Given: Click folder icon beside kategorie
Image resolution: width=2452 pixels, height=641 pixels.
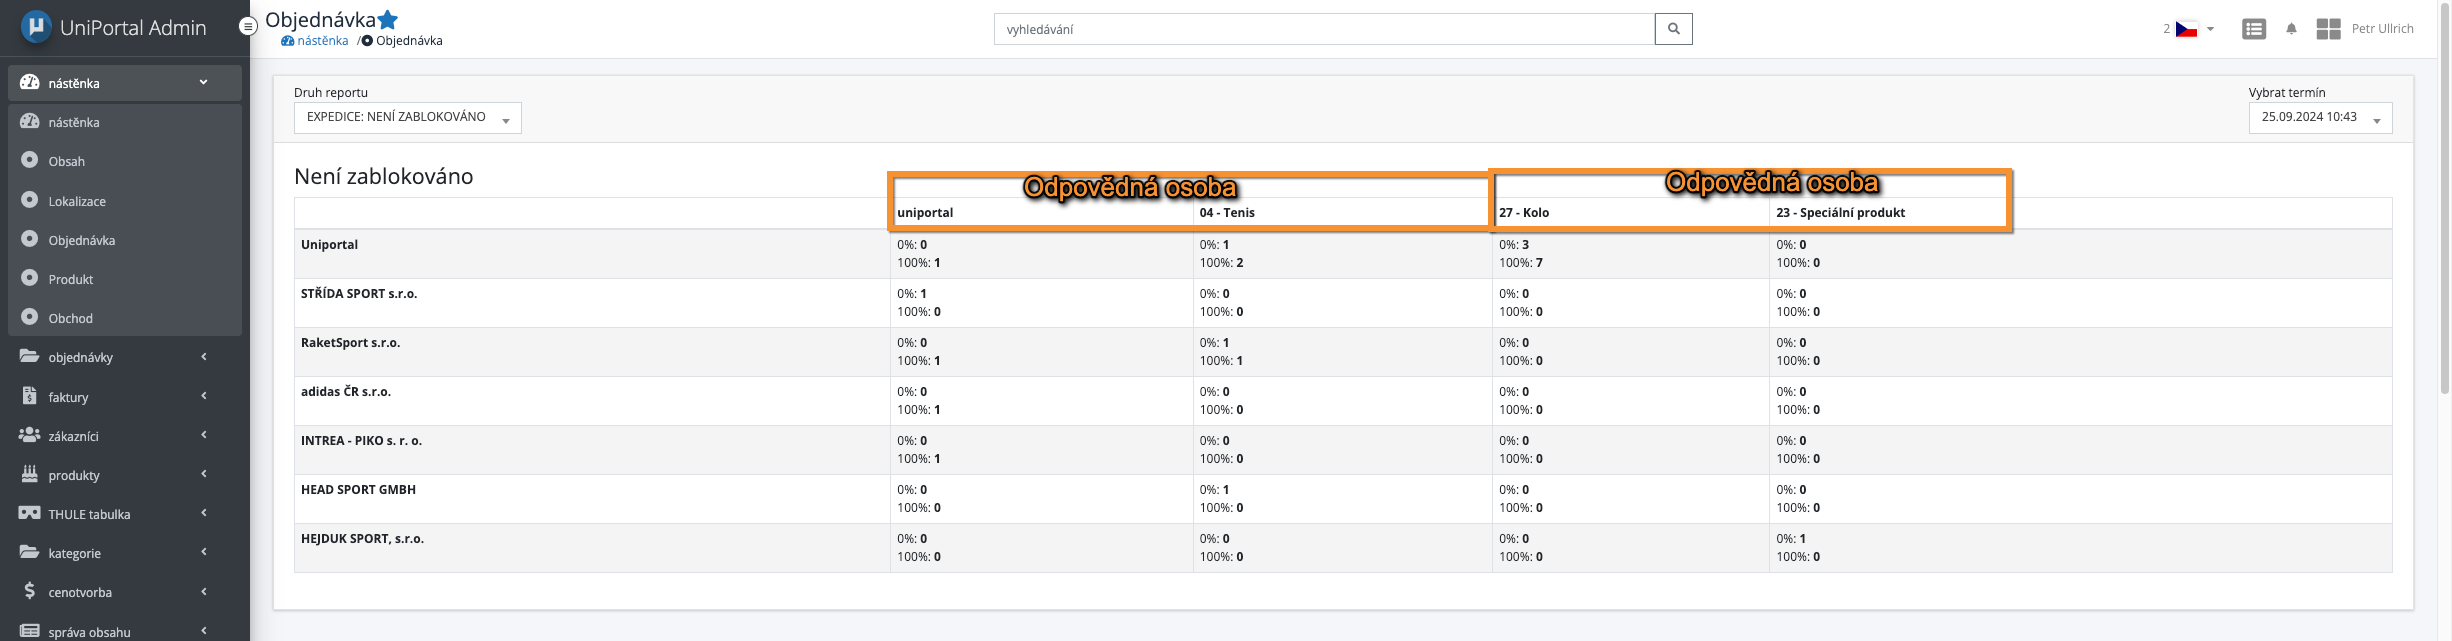Looking at the screenshot, I should point(30,552).
